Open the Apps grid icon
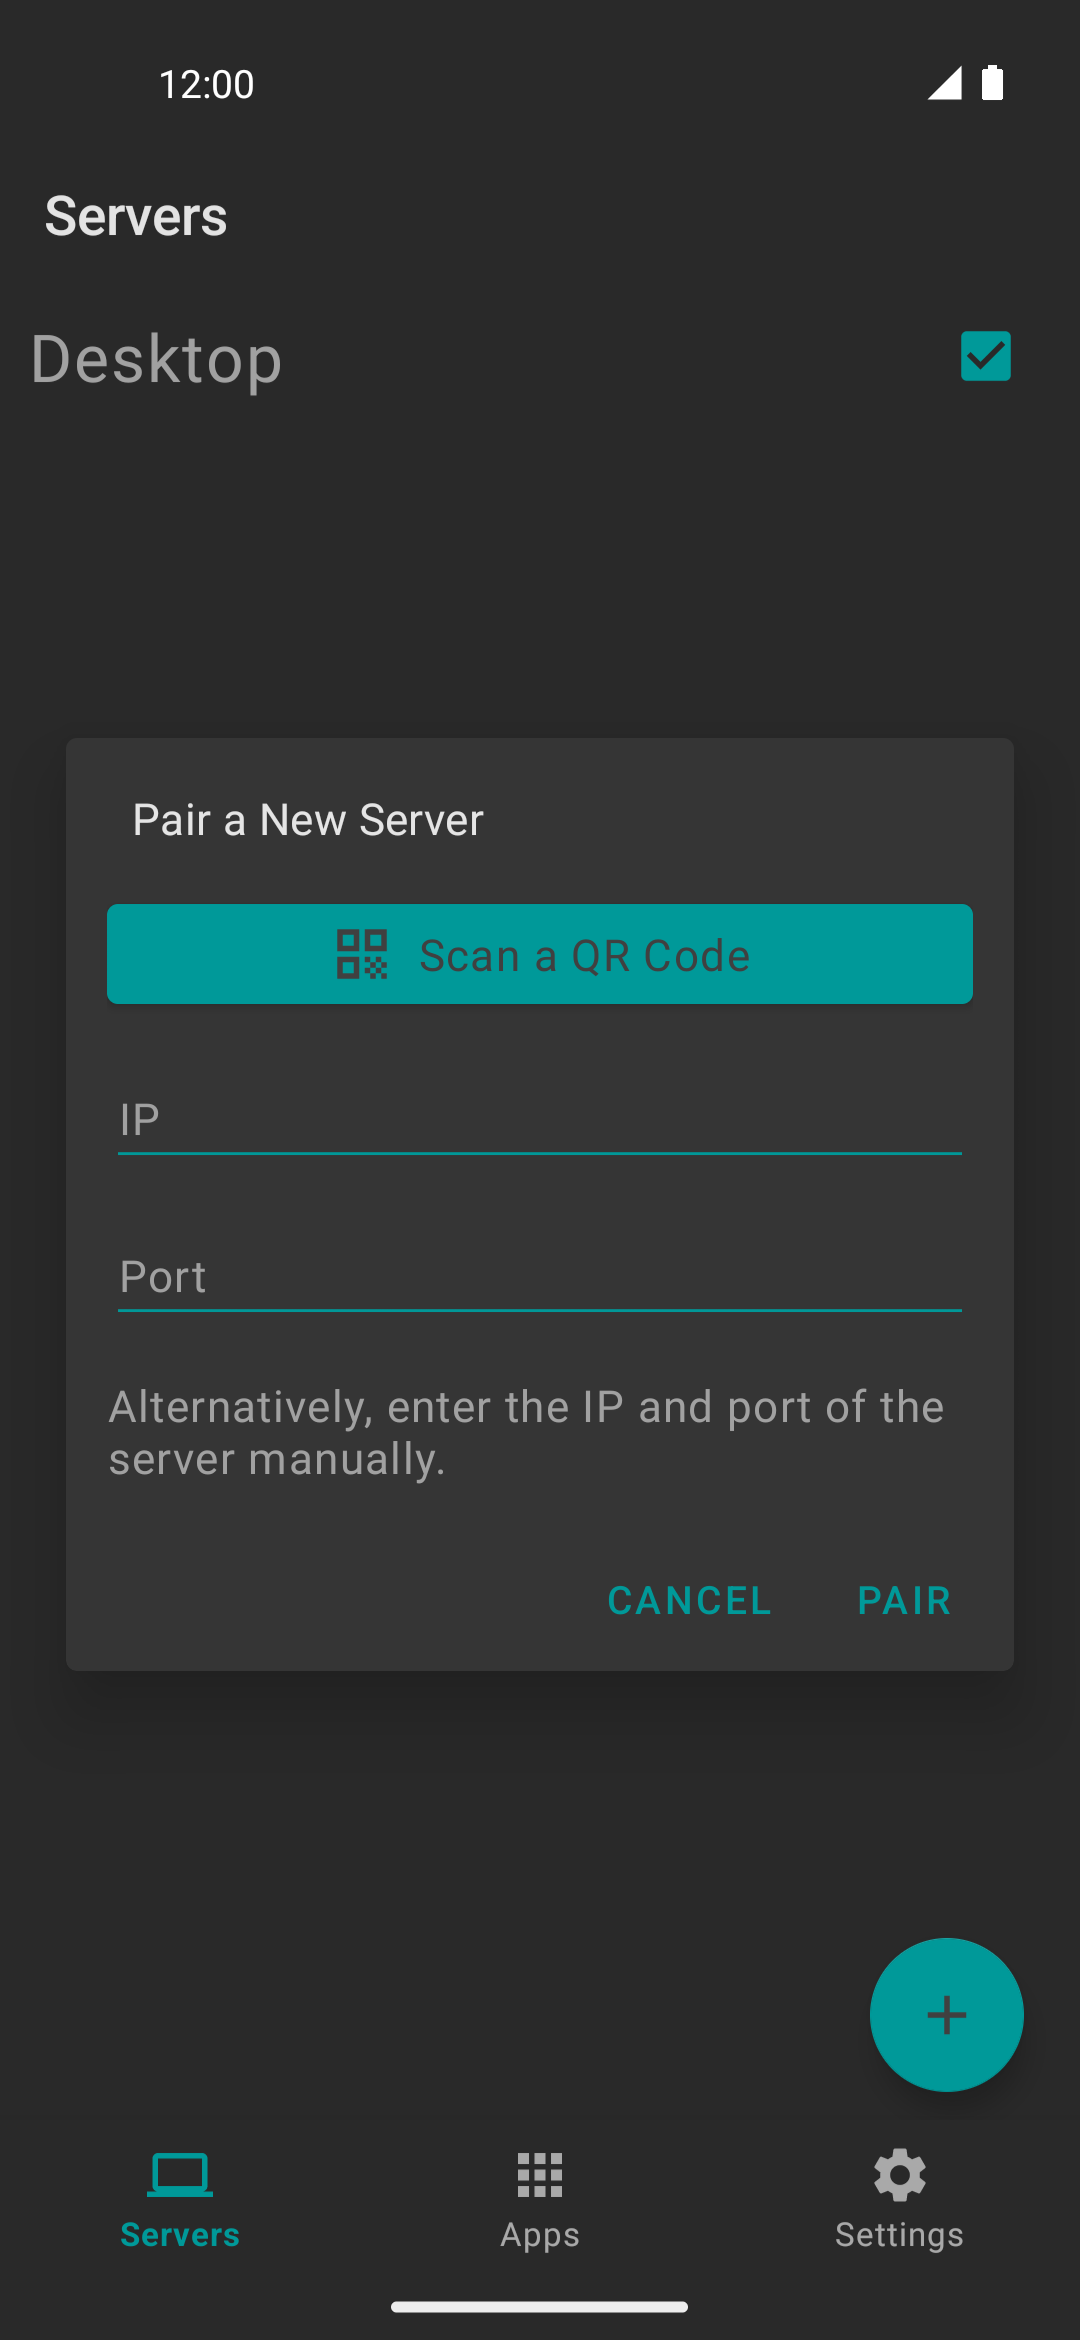The height and width of the screenshot is (2340, 1080). pos(540,2174)
